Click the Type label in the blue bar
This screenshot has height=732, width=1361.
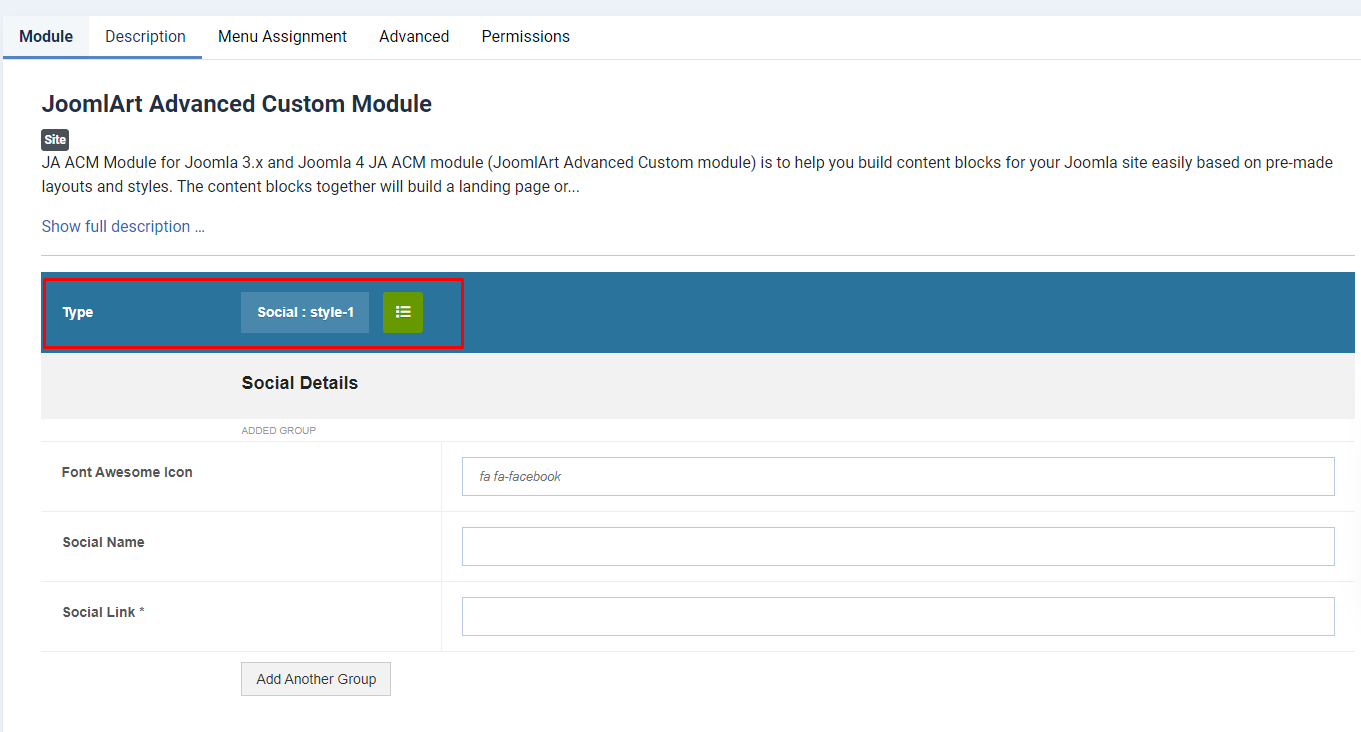pyautogui.click(x=78, y=312)
